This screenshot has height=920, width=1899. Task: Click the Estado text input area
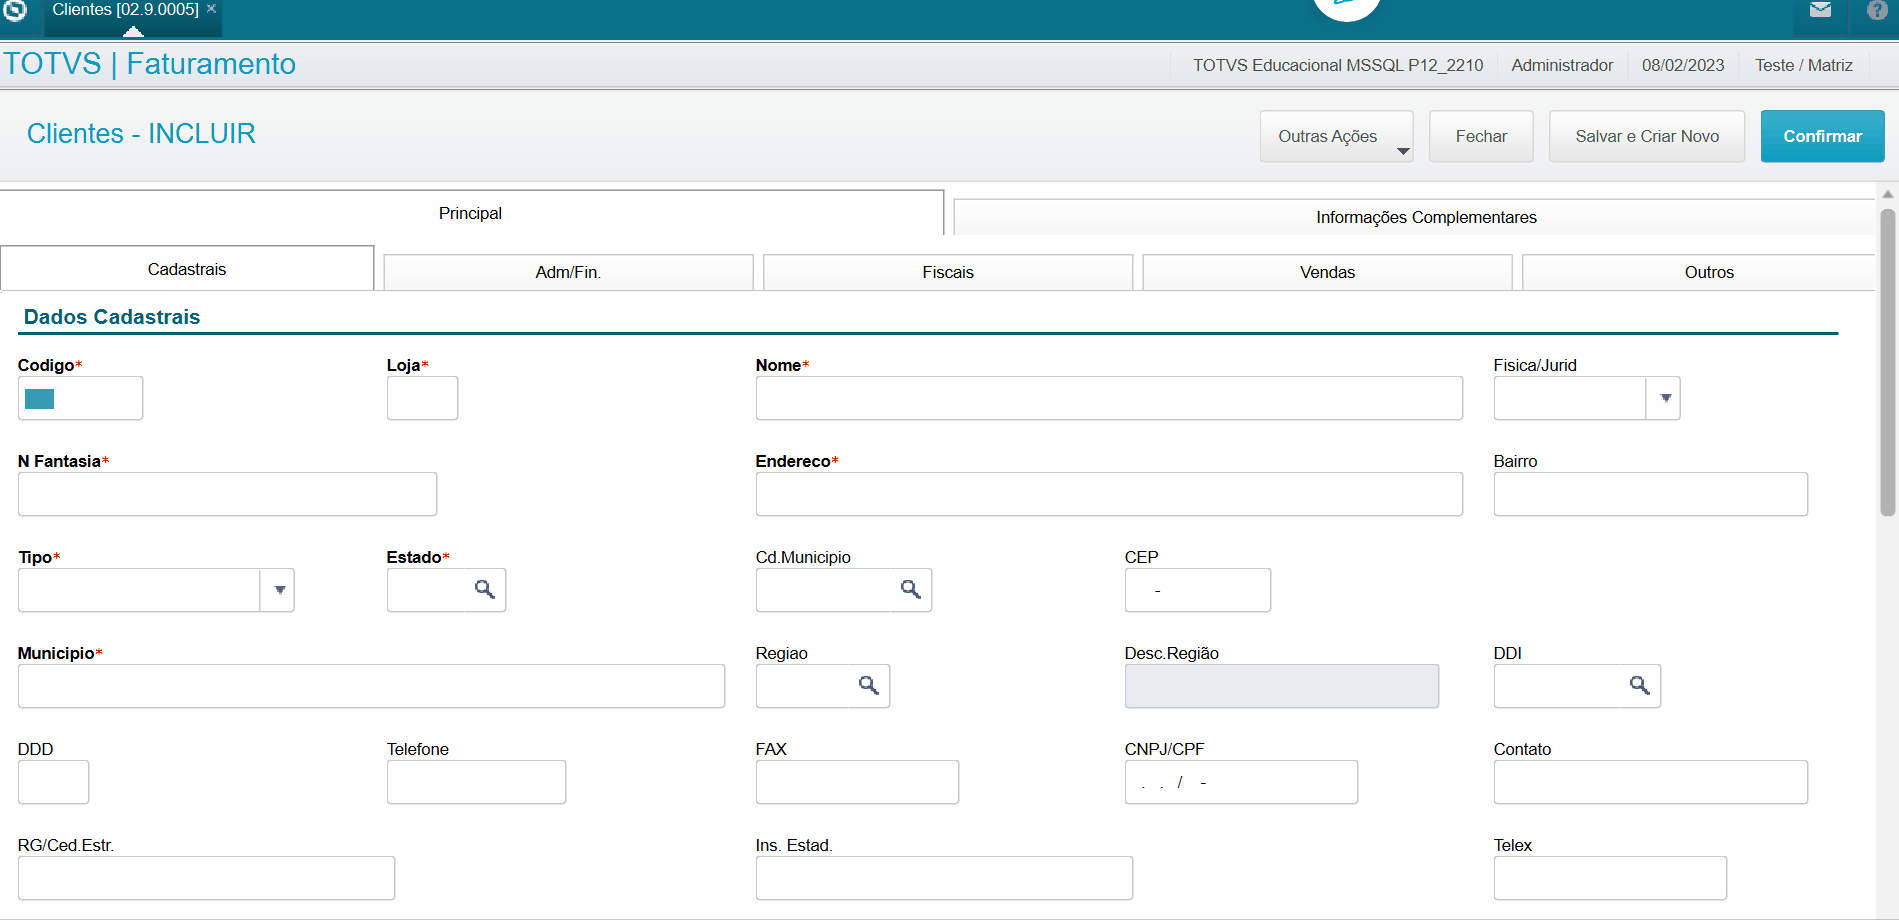click(428, 590)
